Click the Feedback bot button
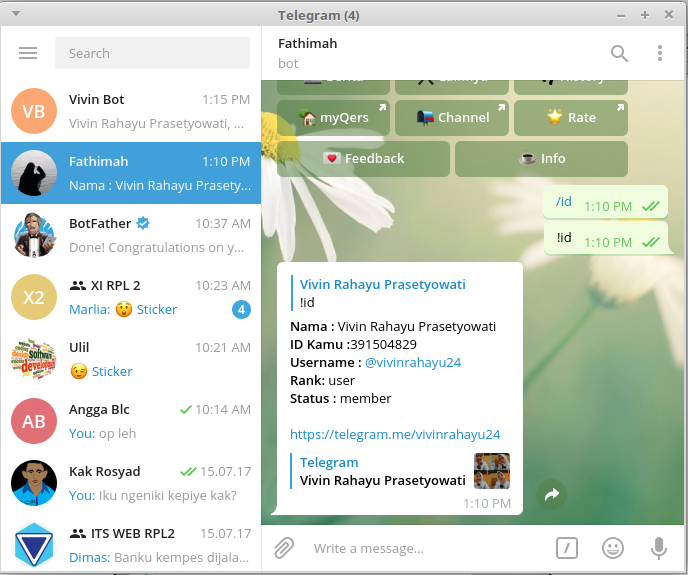The height and width of the screenshot is (575, 688). tap(363, 158)
